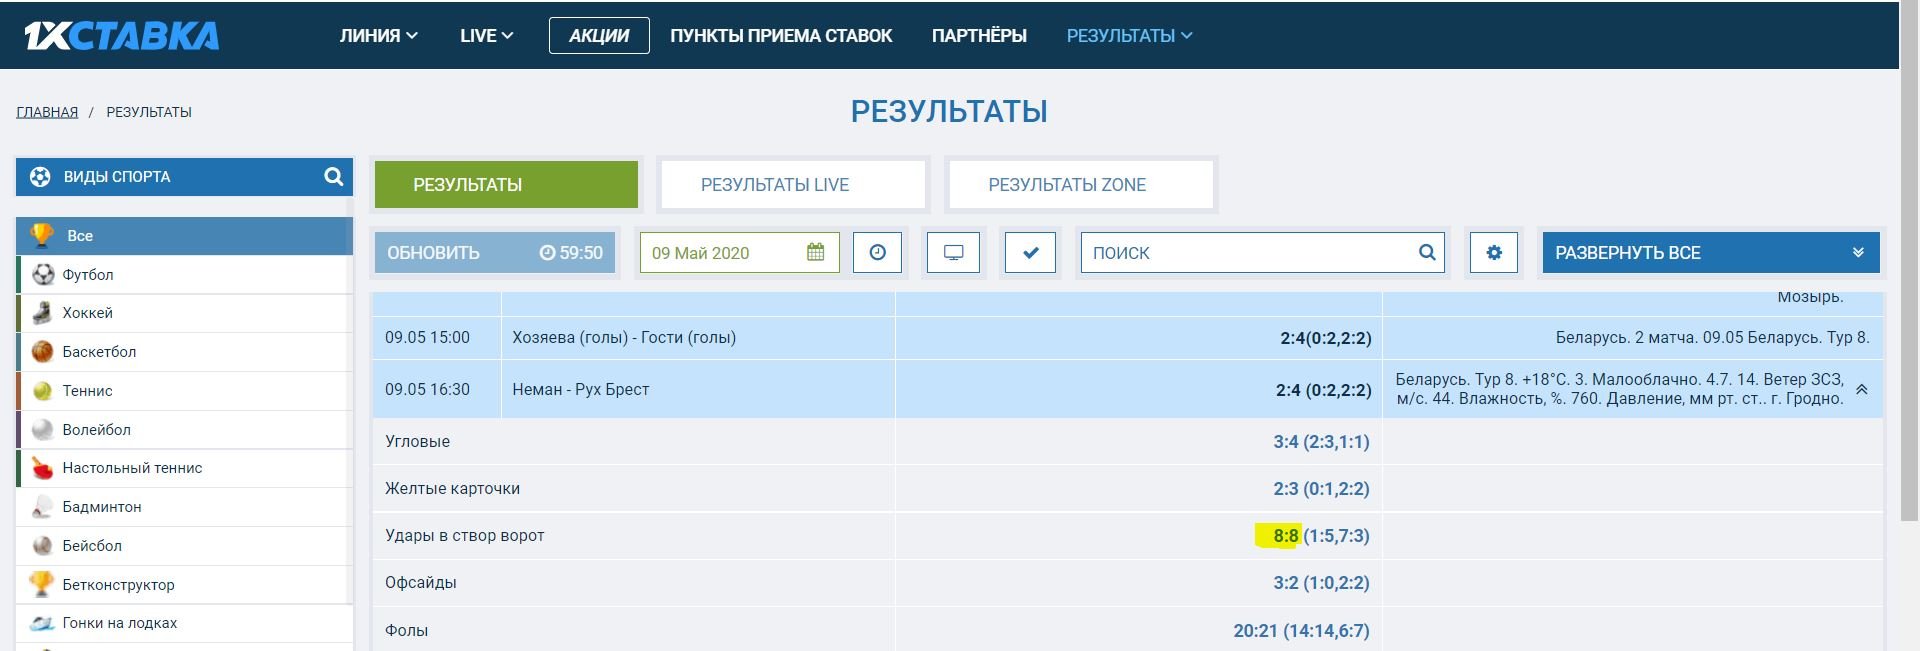Open the LIVE dropdown menu

(x=486, y=36)
